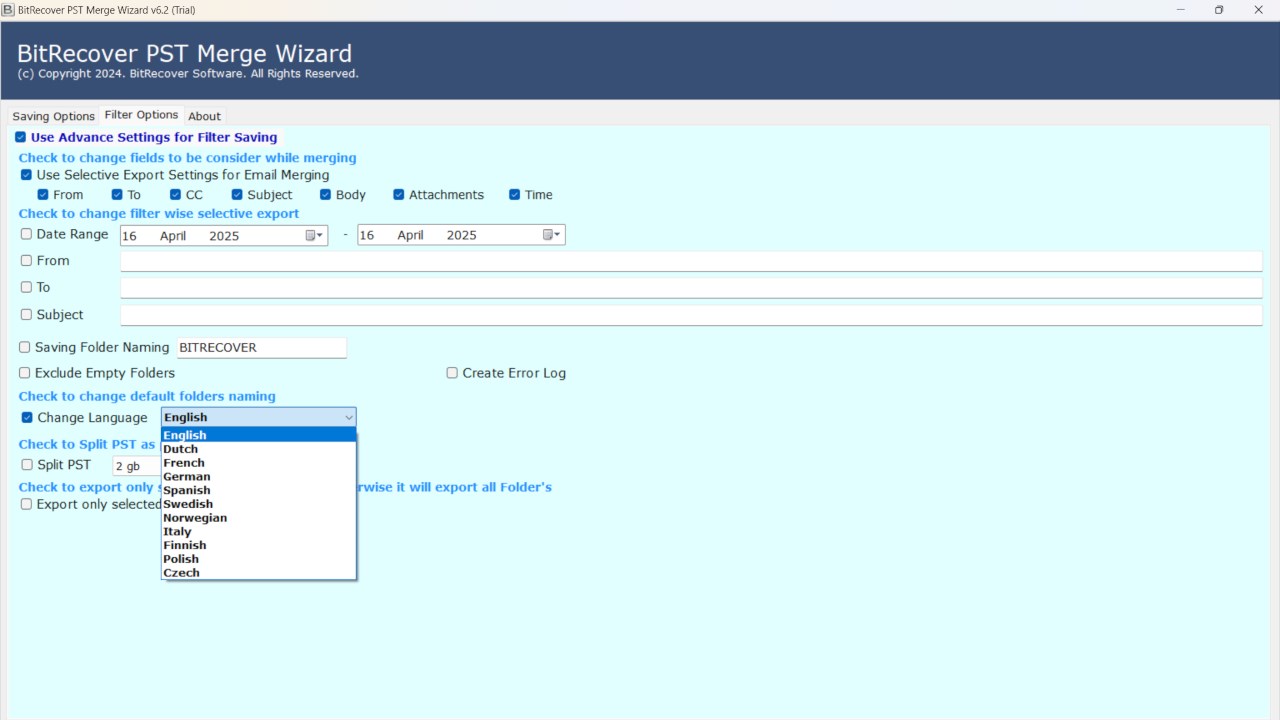The height and width of the screenshot is (720, 1280).
Task: Click BitRecover app icon in title bar
Action: (8, 9)
